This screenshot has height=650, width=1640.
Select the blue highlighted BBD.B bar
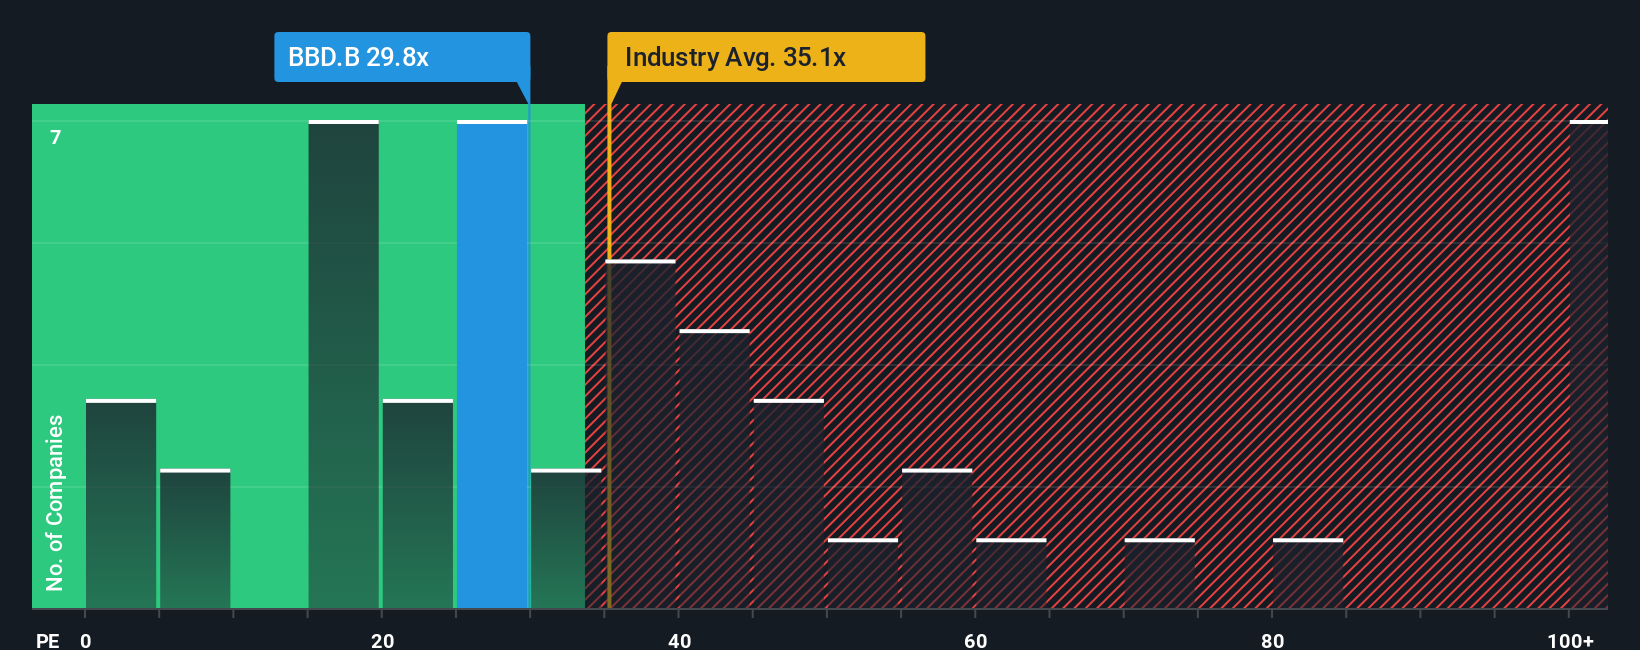tap(492, 364)
